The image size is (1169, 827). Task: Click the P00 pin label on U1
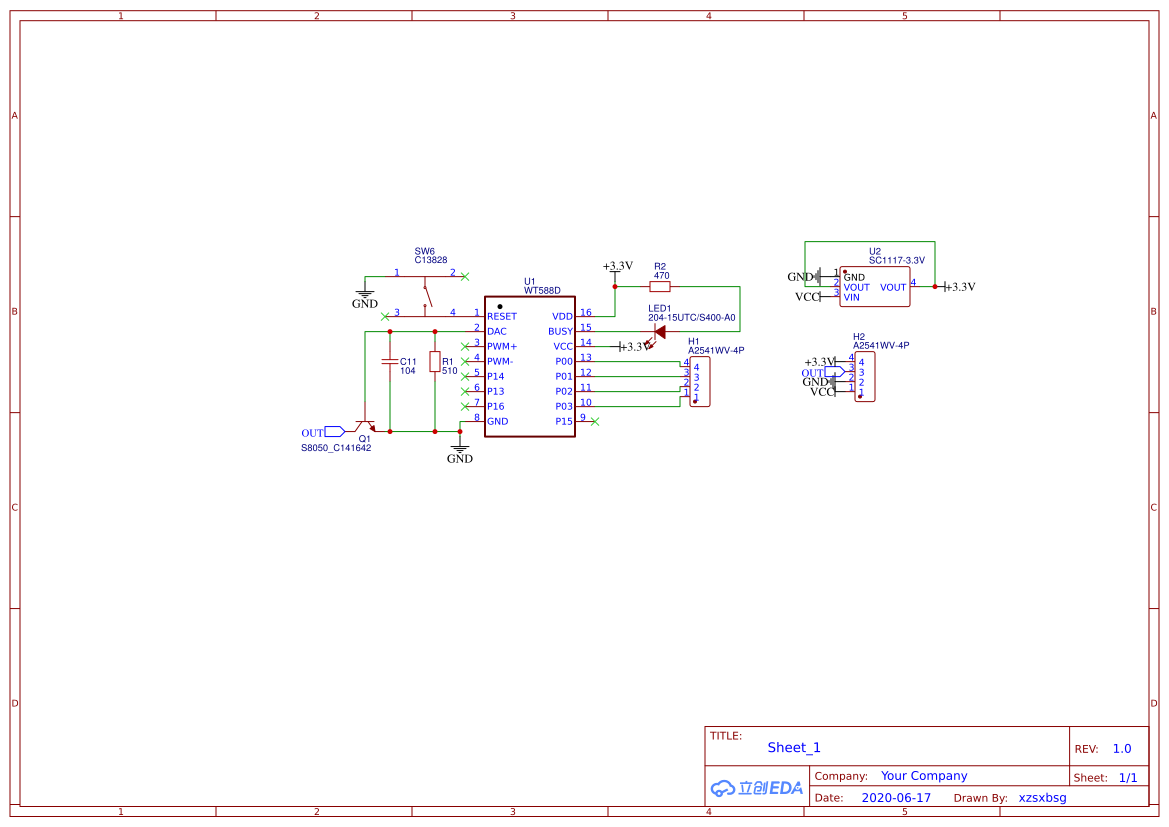coord(564,361)
